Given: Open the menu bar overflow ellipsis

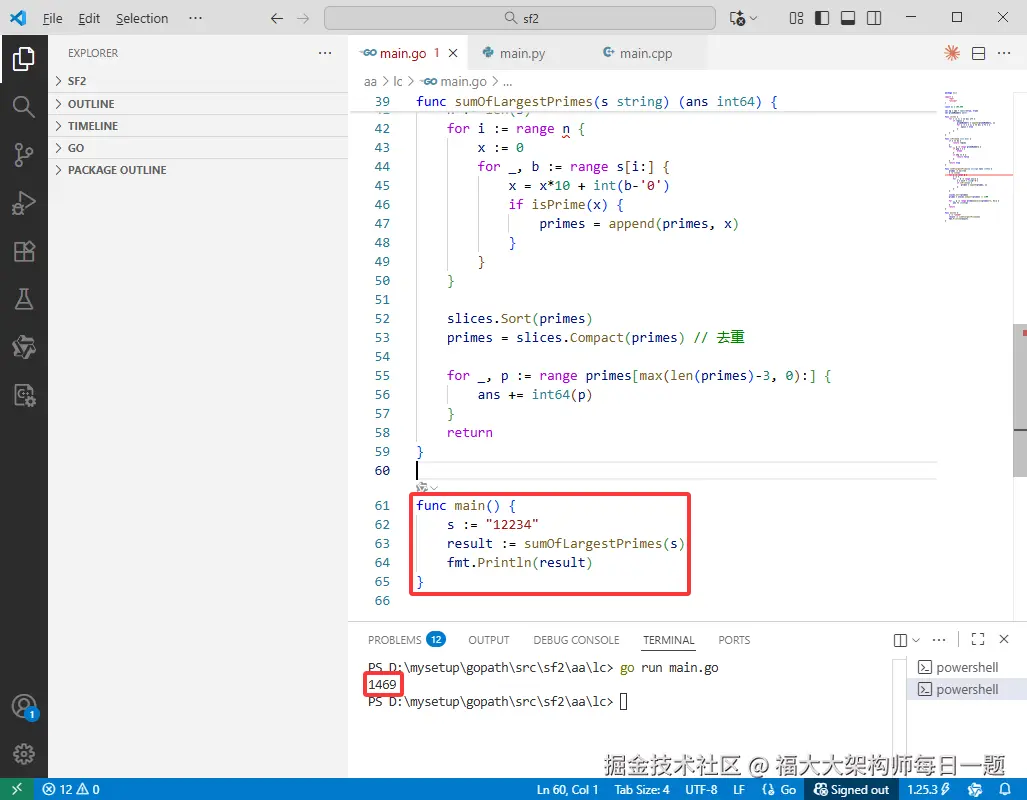Looking at the screenshot, I should [x=195, y=18].
